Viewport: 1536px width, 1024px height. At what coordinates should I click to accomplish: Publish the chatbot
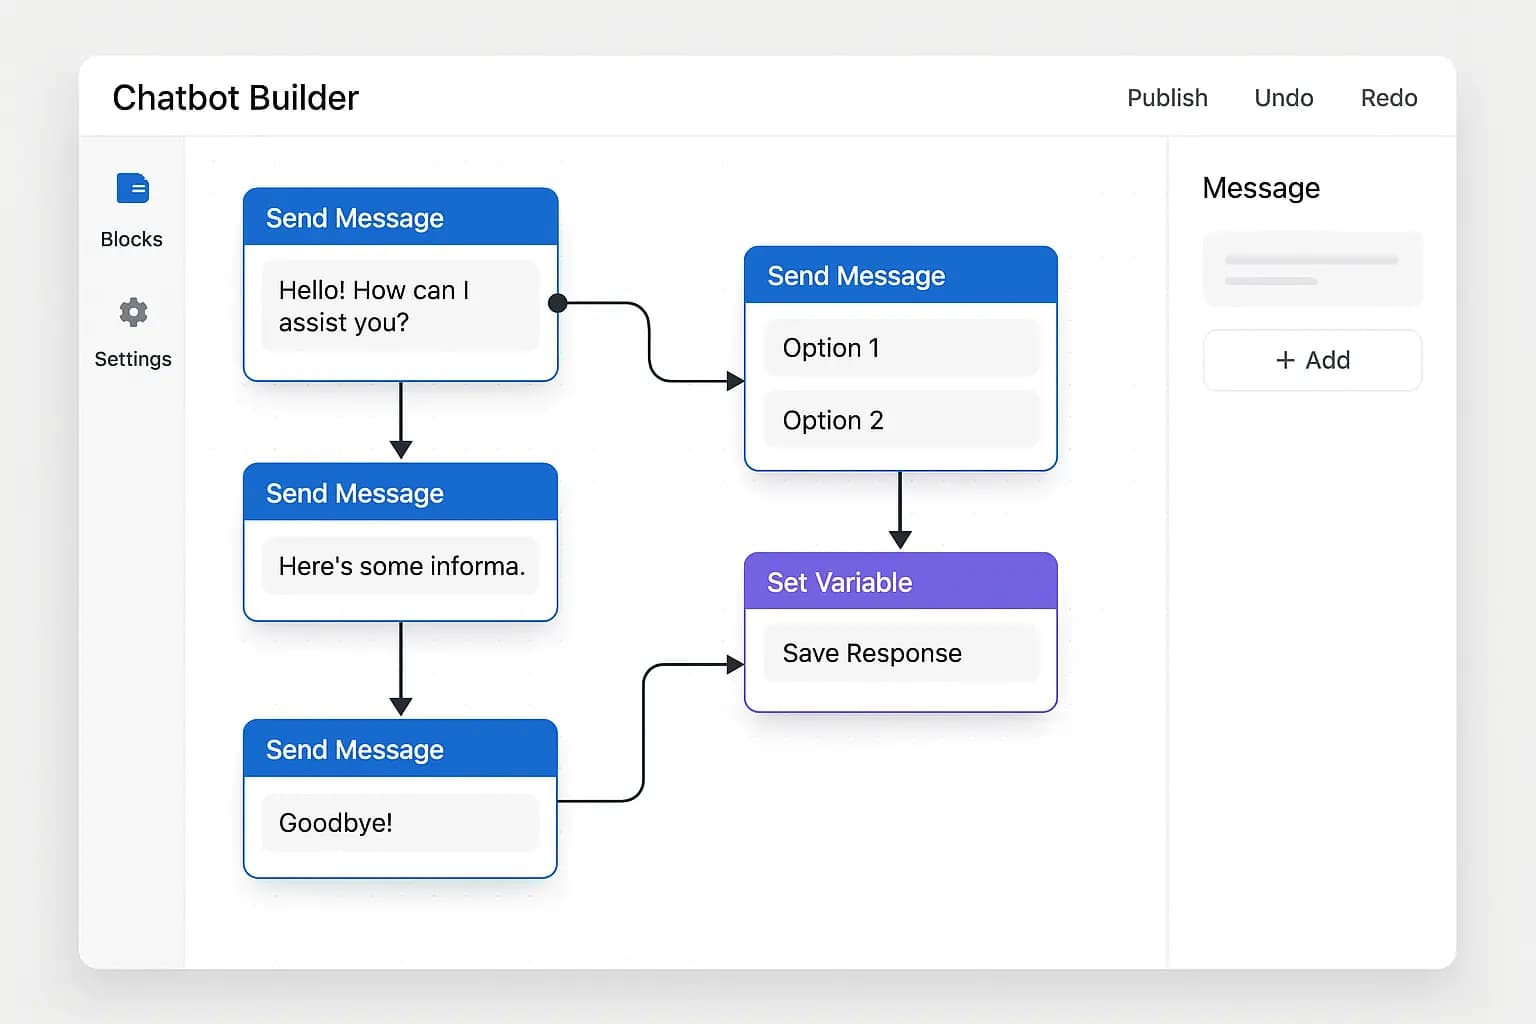coord(1167,98)
